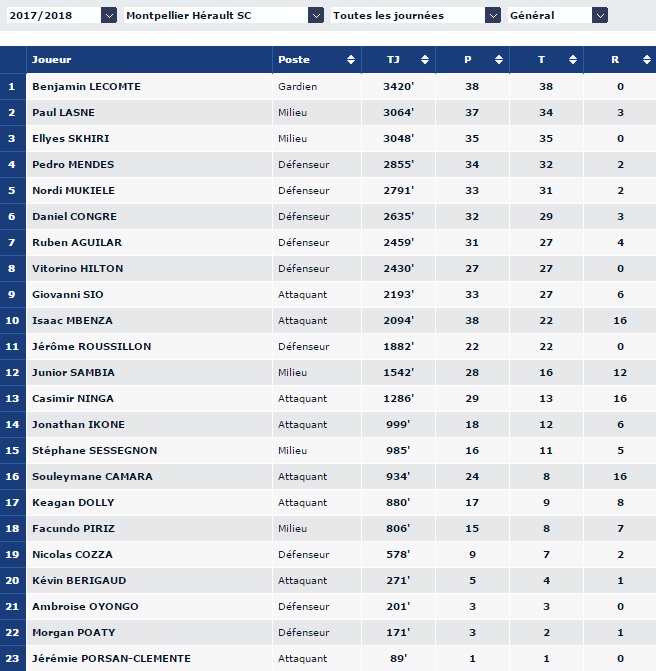
Task: Select player Jérémie PORSAN-CLEMENTE
Action: (x=111, y=659)
